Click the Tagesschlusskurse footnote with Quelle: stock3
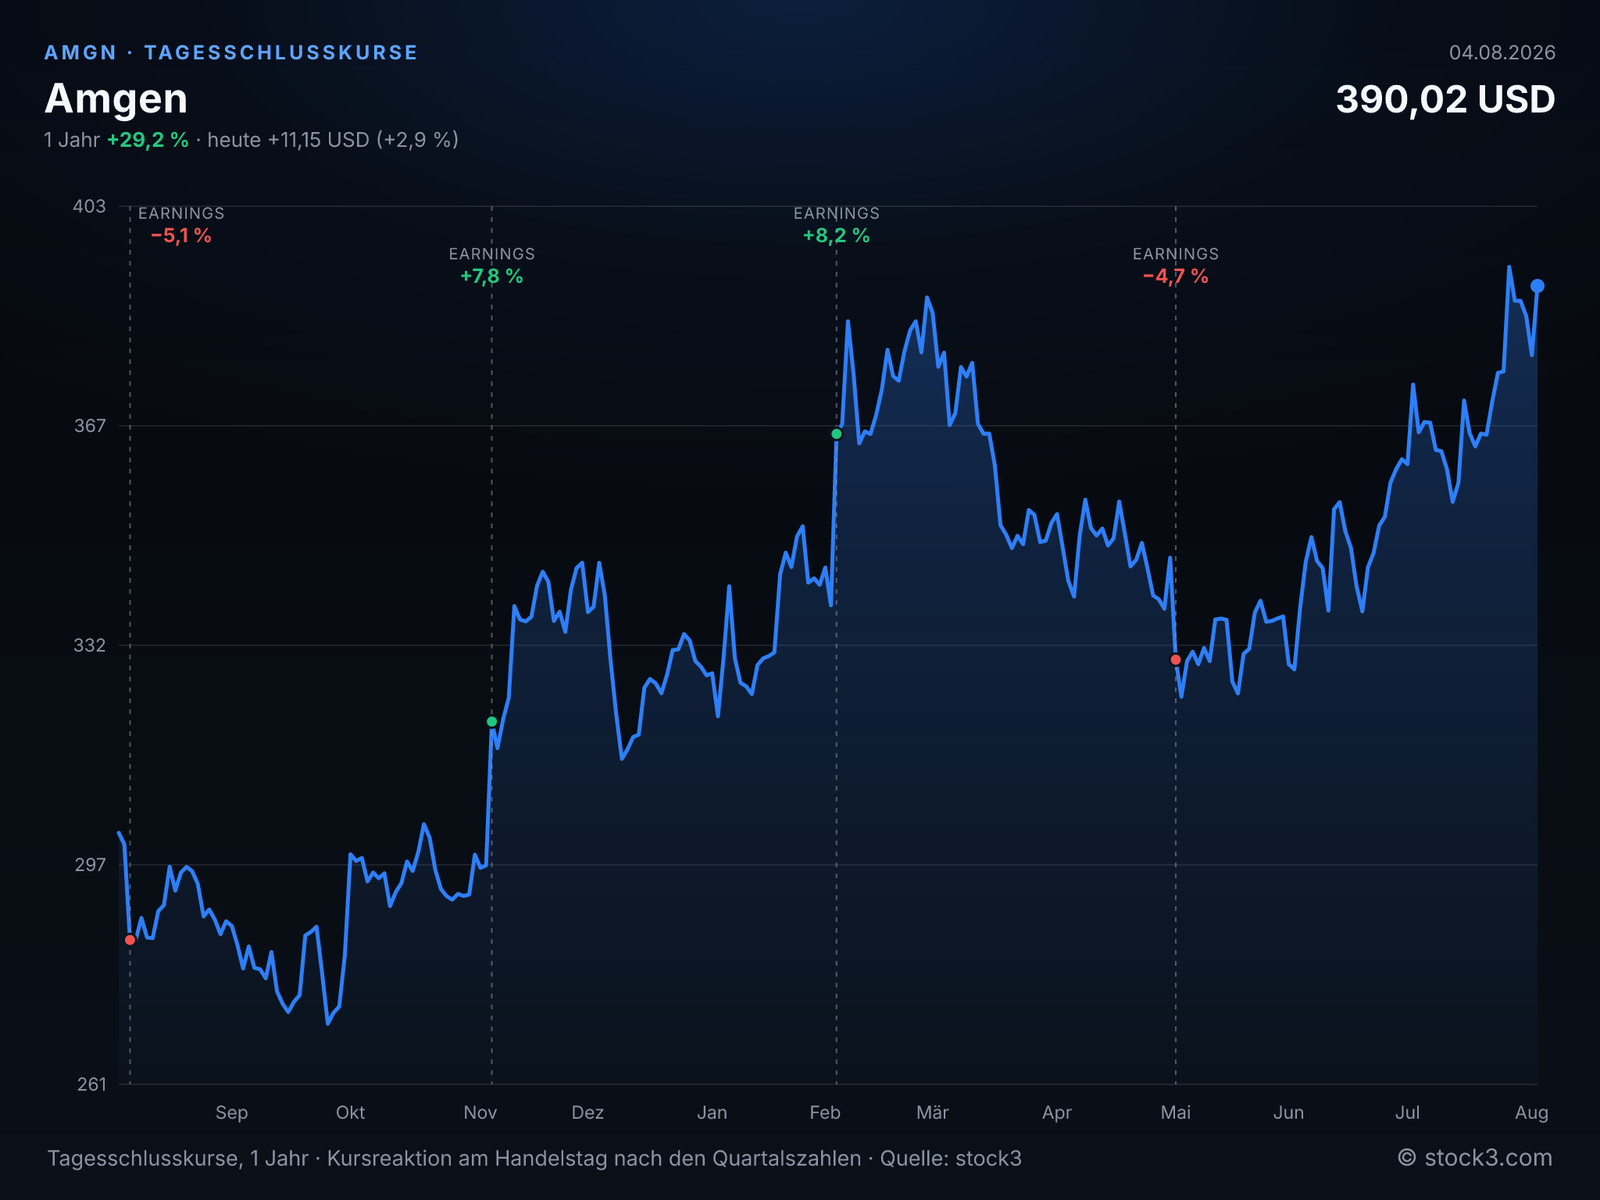The height and width of the screenshot is (1200, 1600). click(535, 1159)
